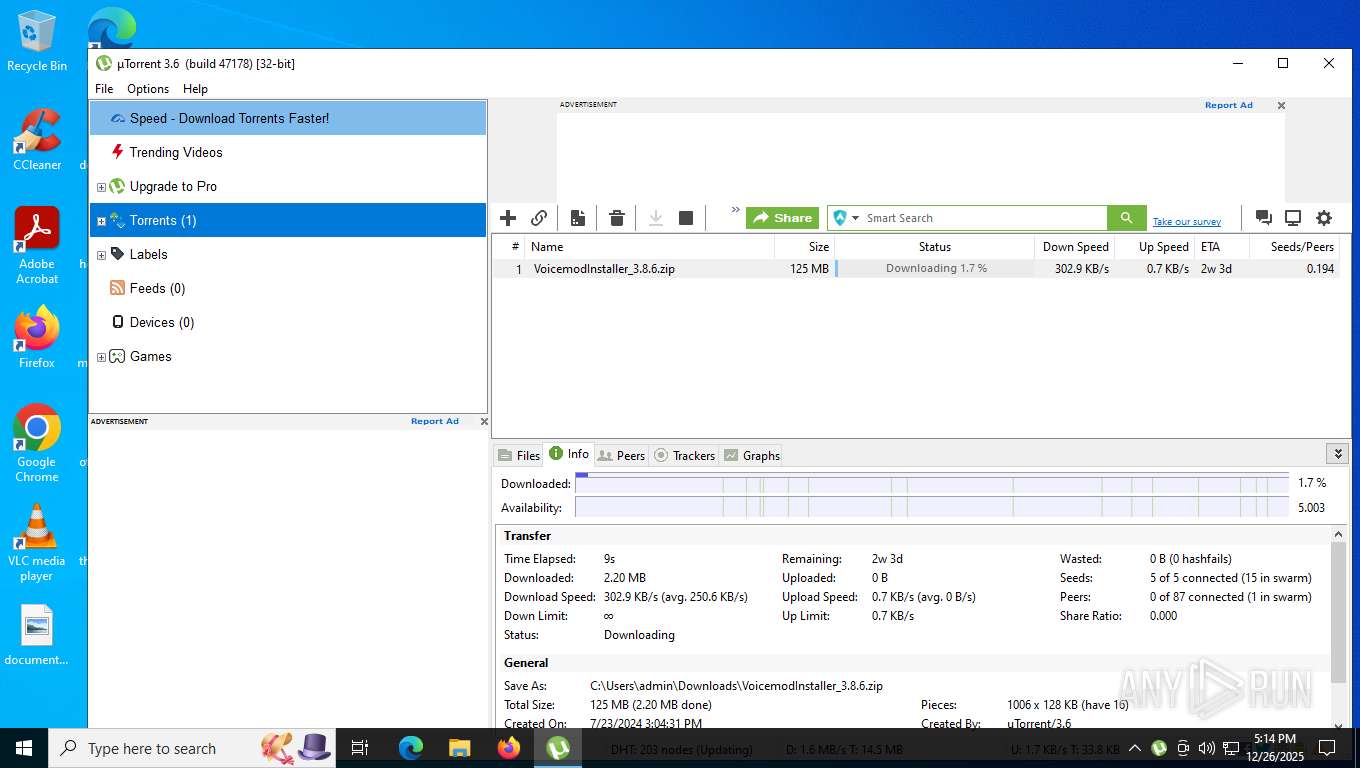Click in the Smart Search field
Screen dimensions: 1360x768
(984, 218)
